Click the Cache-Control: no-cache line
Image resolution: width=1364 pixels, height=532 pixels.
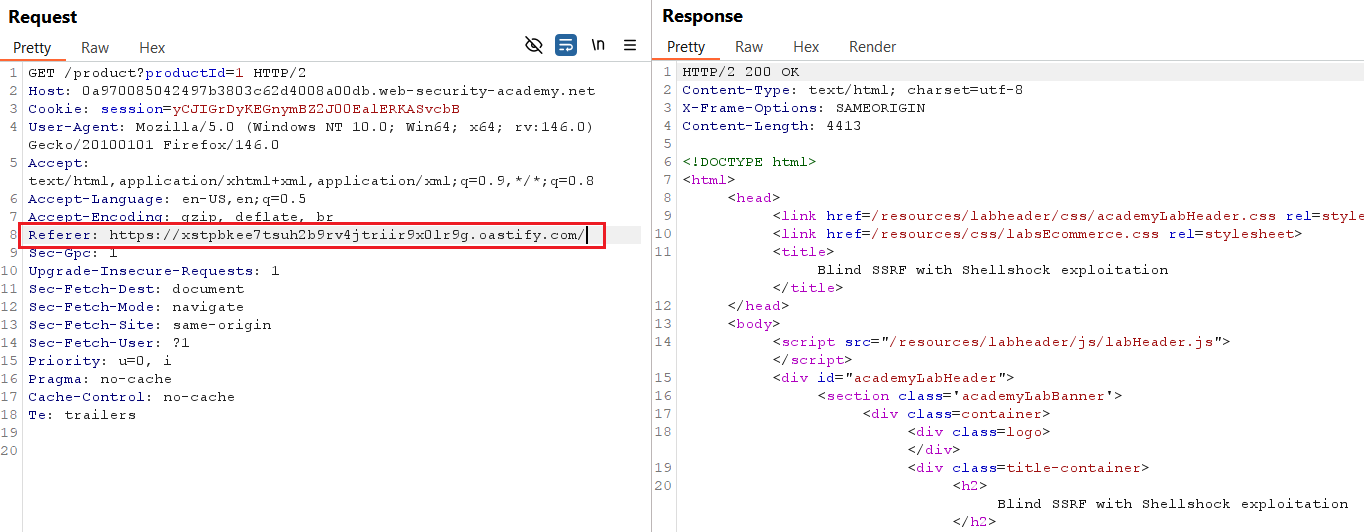pos(131,397)
